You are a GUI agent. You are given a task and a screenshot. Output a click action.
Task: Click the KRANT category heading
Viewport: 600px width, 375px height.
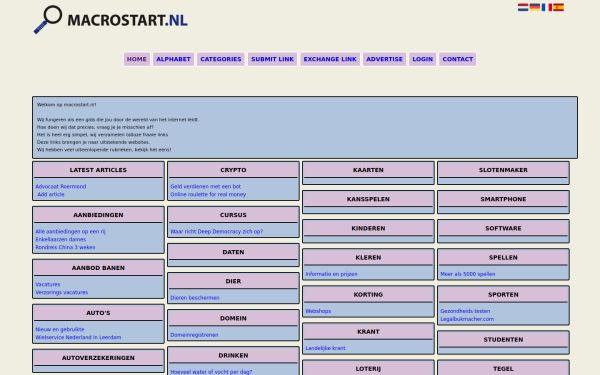[368, 332]
